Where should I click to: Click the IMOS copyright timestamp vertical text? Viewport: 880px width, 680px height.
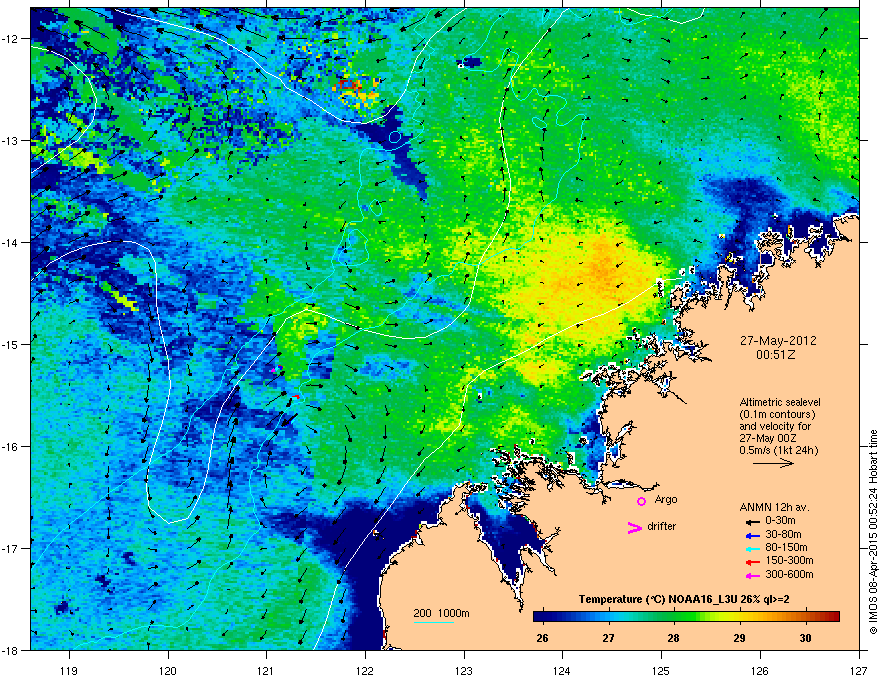tap(873, 532)
